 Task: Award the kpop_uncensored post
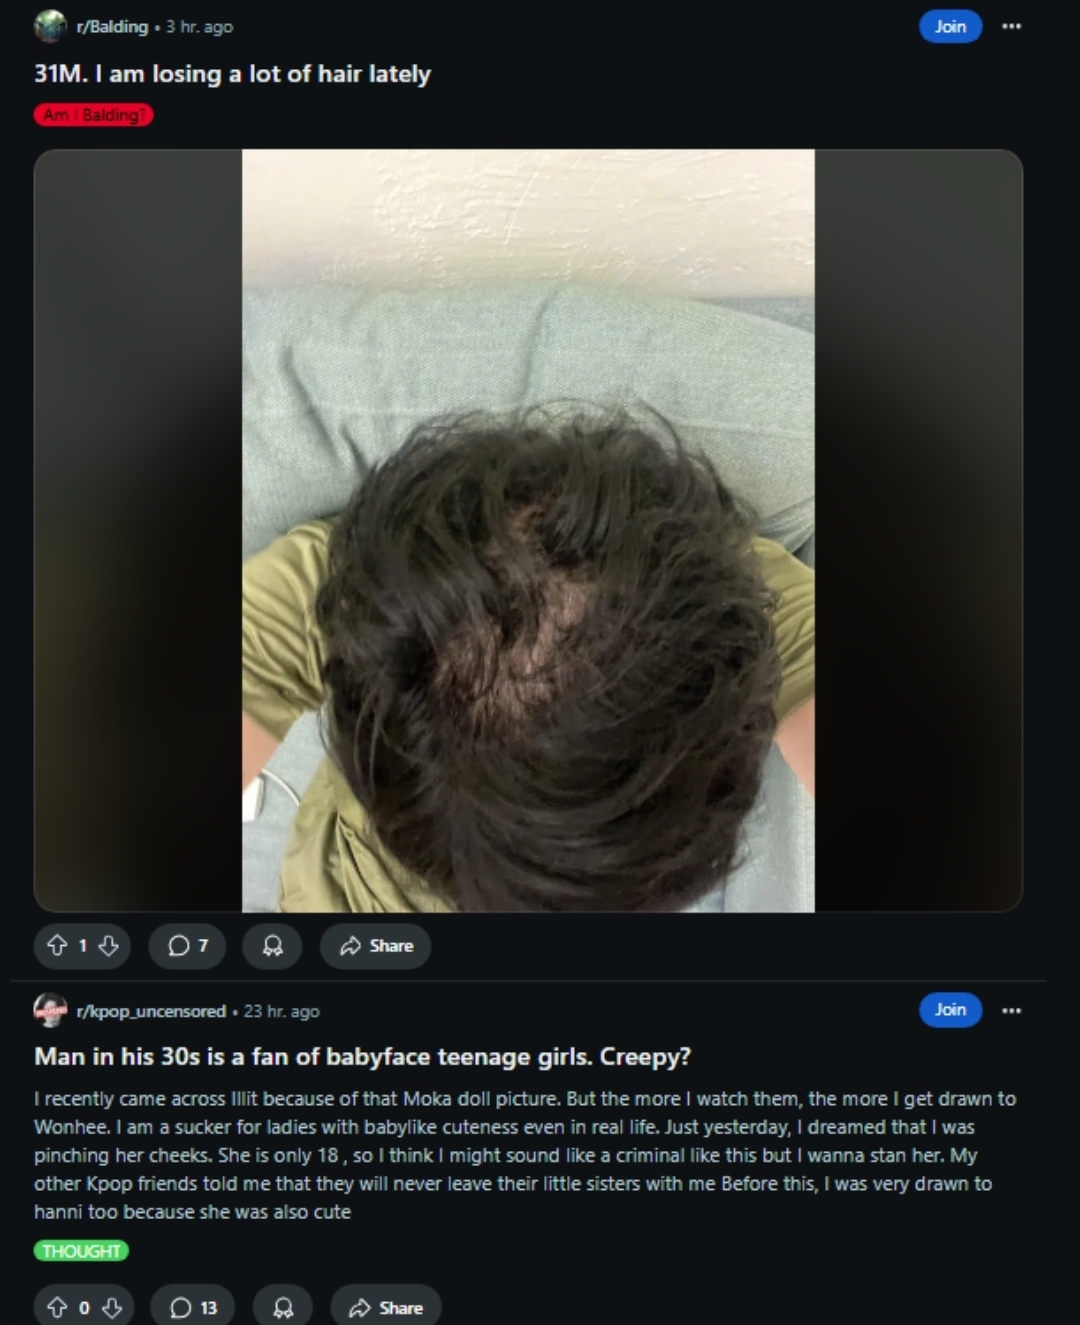pos(283,1308)
